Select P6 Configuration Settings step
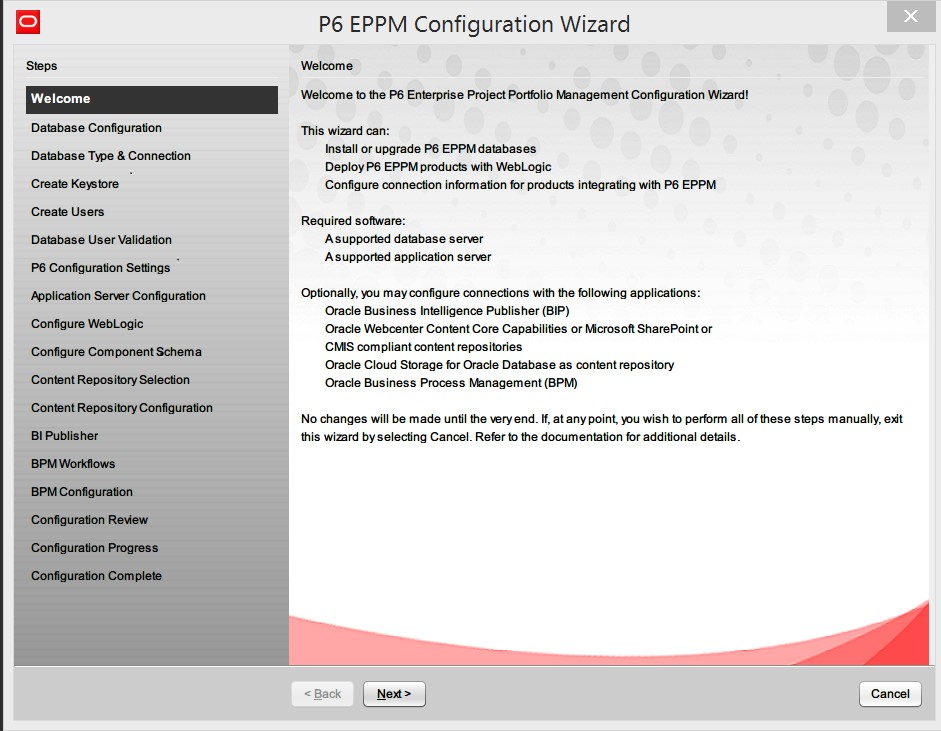This screenshot has width=941, height=731. 100,268
